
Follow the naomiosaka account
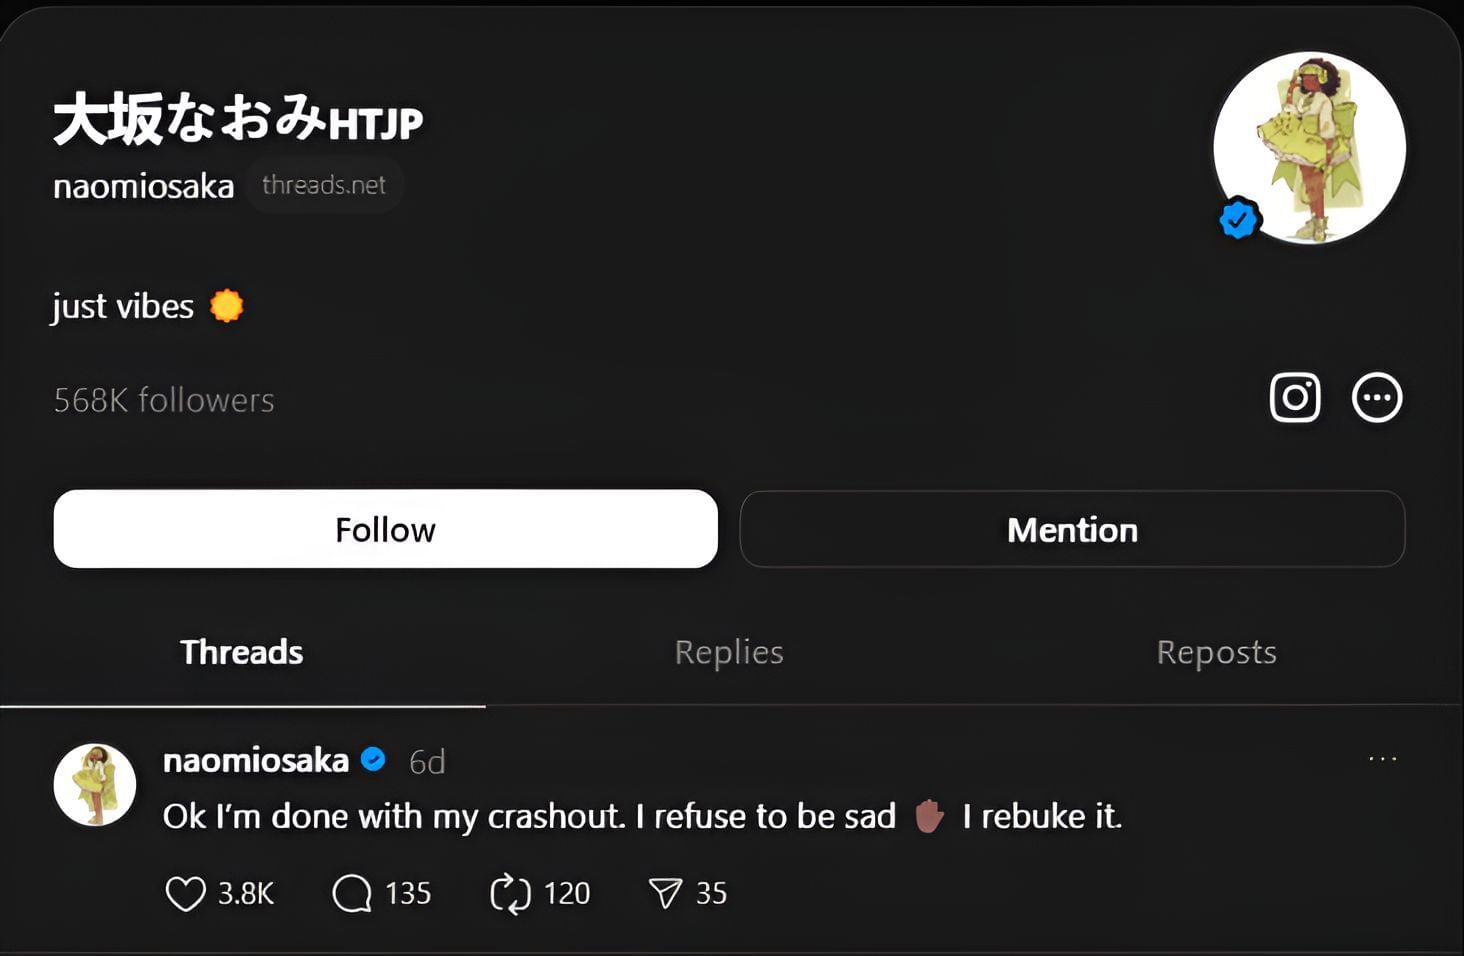click(x=385, y=529)
